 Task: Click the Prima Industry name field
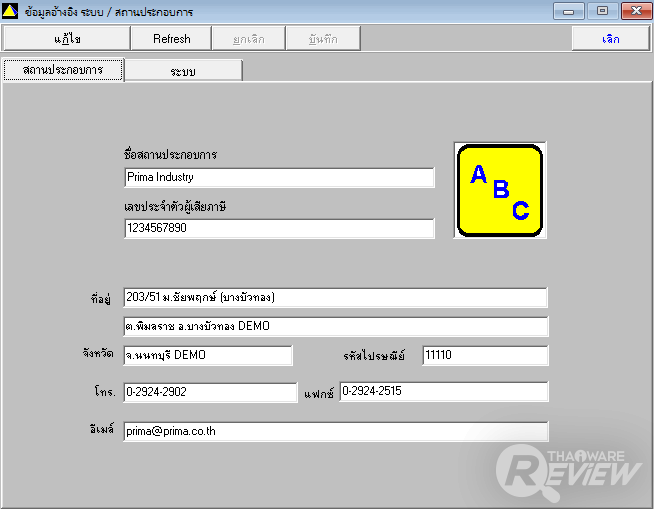tap(279, 177)
